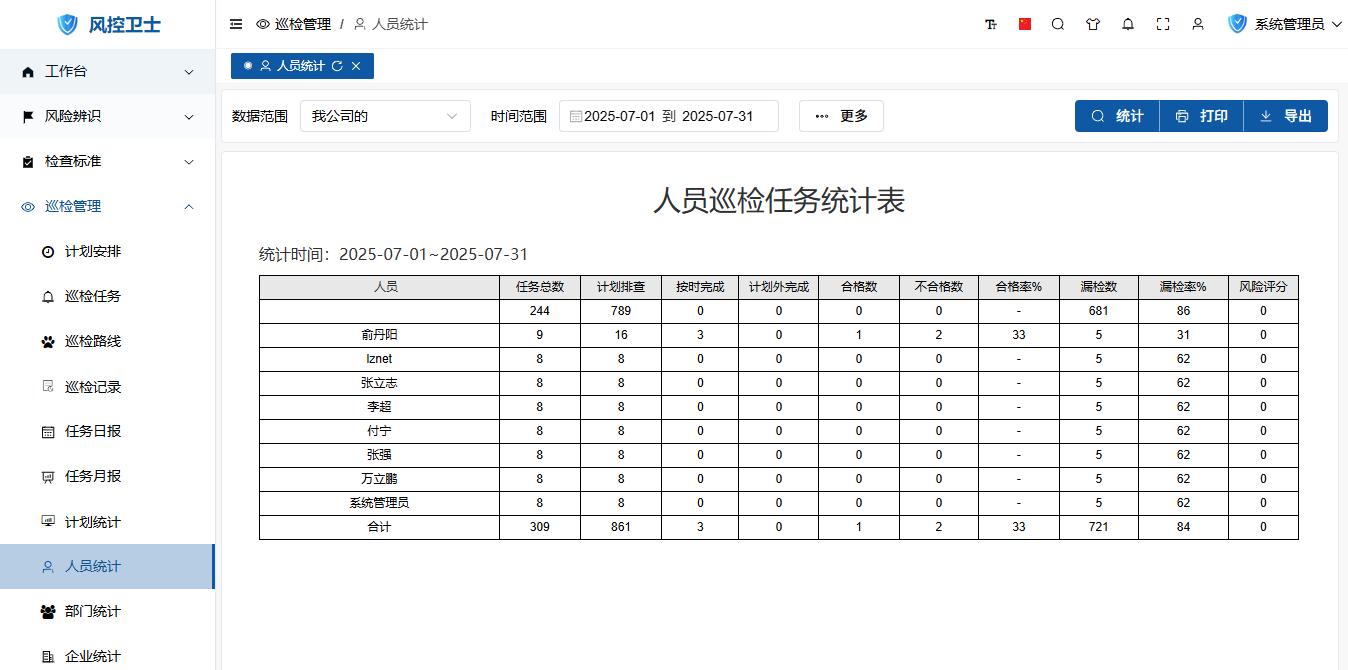1348x670 pixels.
Task: Click the 时间范围 date range field
Action: [x=668, y=116]
